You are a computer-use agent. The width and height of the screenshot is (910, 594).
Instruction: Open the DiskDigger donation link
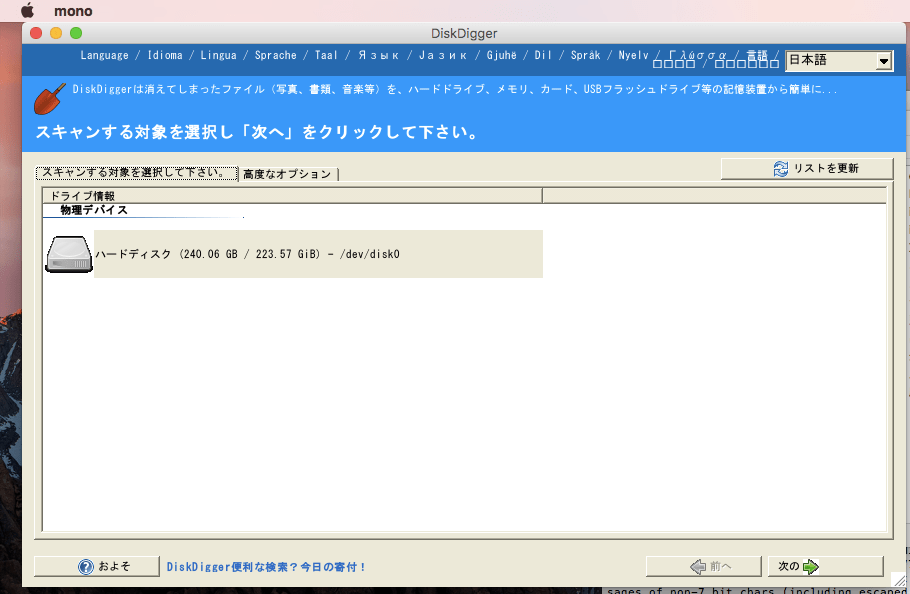click(x=266, y=567)
